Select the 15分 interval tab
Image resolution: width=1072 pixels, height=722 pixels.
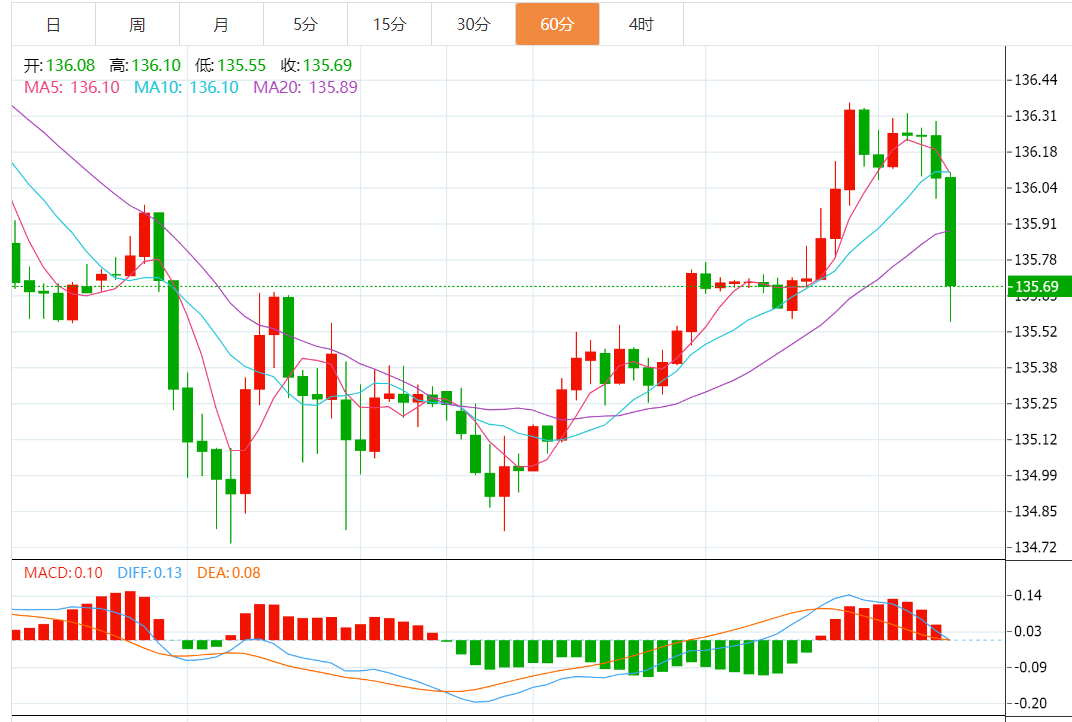pyautogui.click(x=390, y=25)
